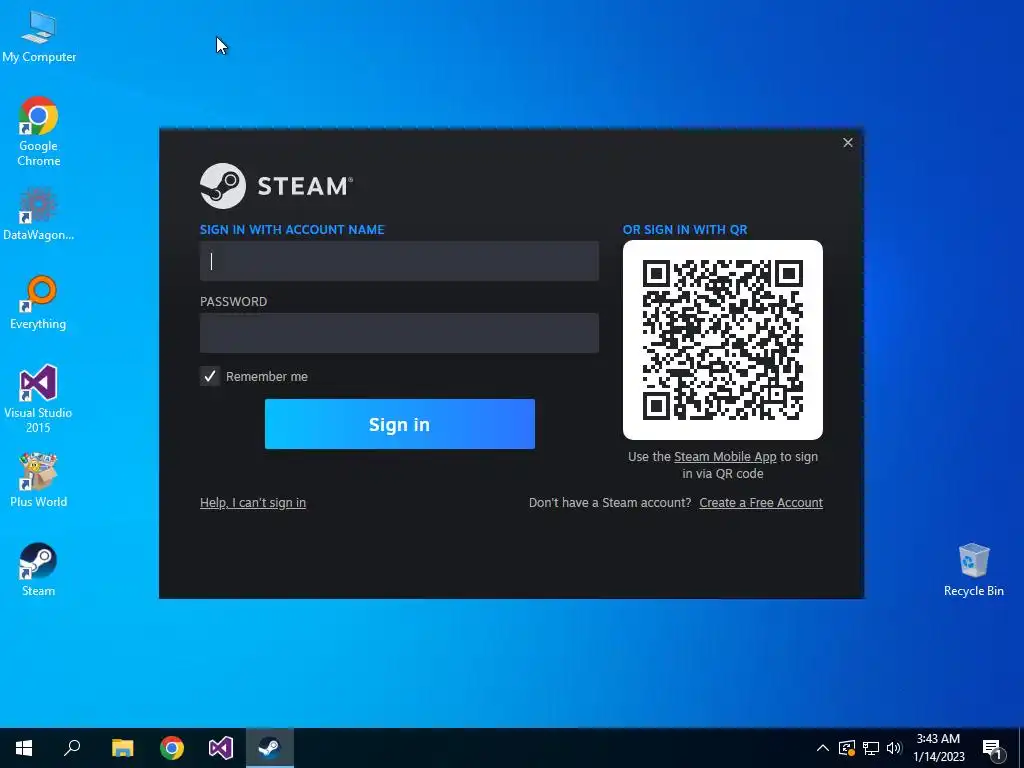Select the Recycle Bin icon
The width and height of the screenshot is (1024, 768).
[x=974, y=569]
